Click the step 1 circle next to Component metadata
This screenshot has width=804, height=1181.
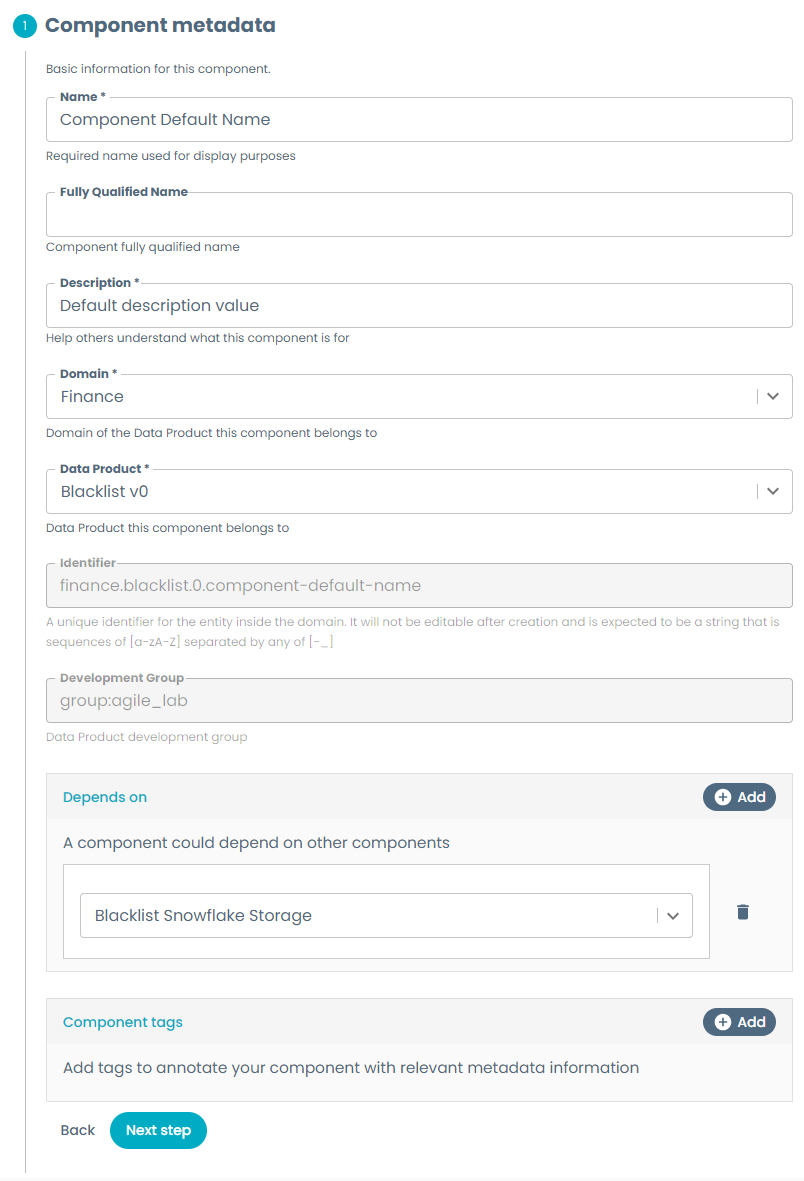(24, 25)
